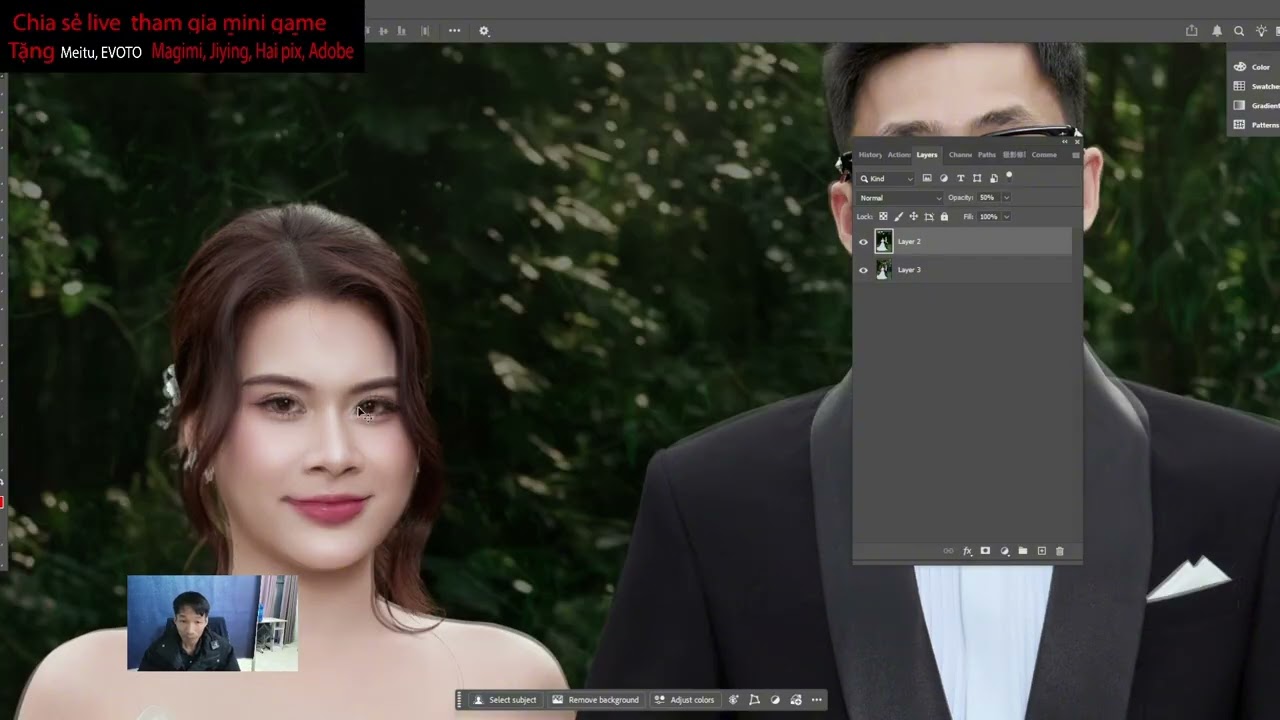Switch to the History tab

click(870, 155)
